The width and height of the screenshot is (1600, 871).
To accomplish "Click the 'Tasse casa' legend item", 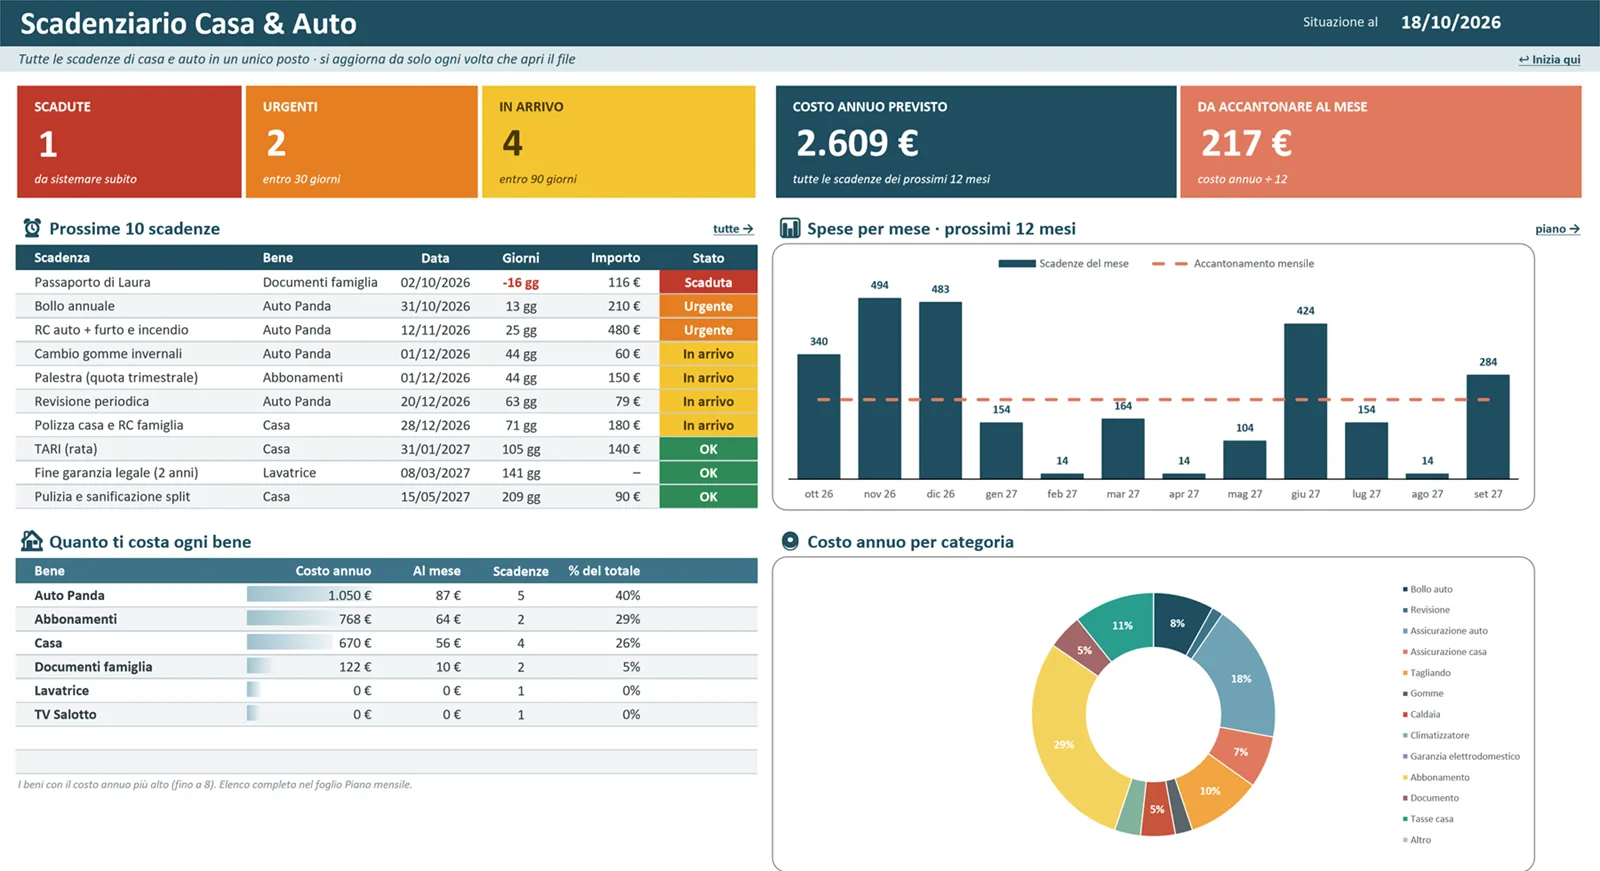I will (x=1428, y=819).
